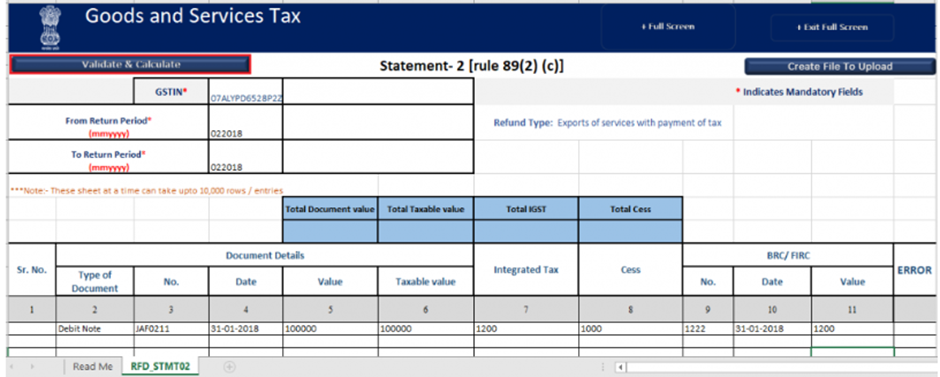Select Integrated Tax value 1200 cell
The image size is (940, 377).
[x=526, y=329]
